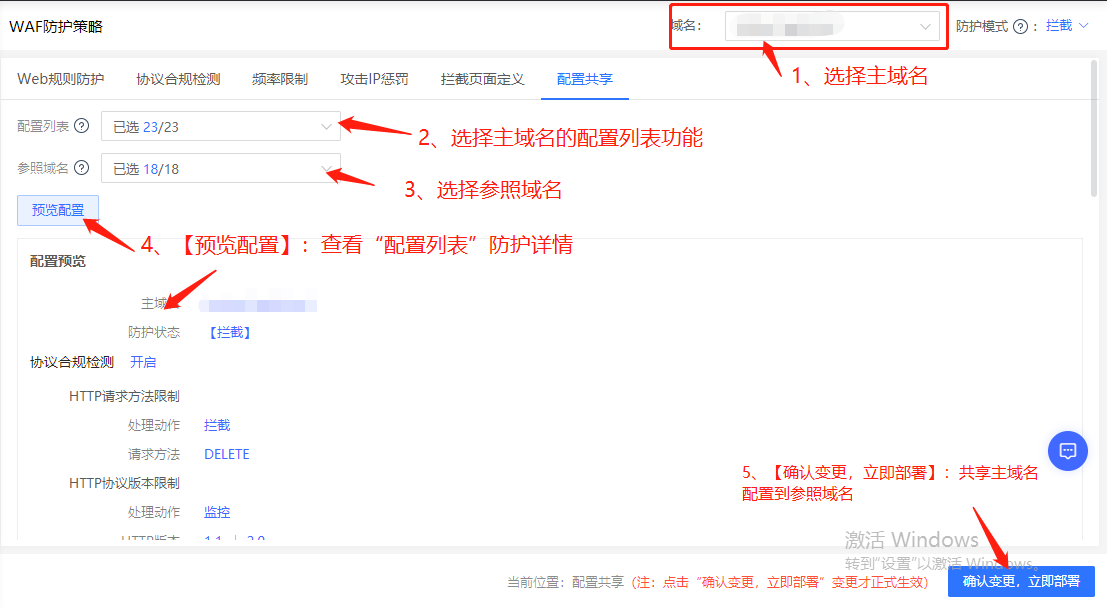Screen dimensions: 1107x608
Task: Click the HTTP请求方法限制 label
Action: coord(124,396)
